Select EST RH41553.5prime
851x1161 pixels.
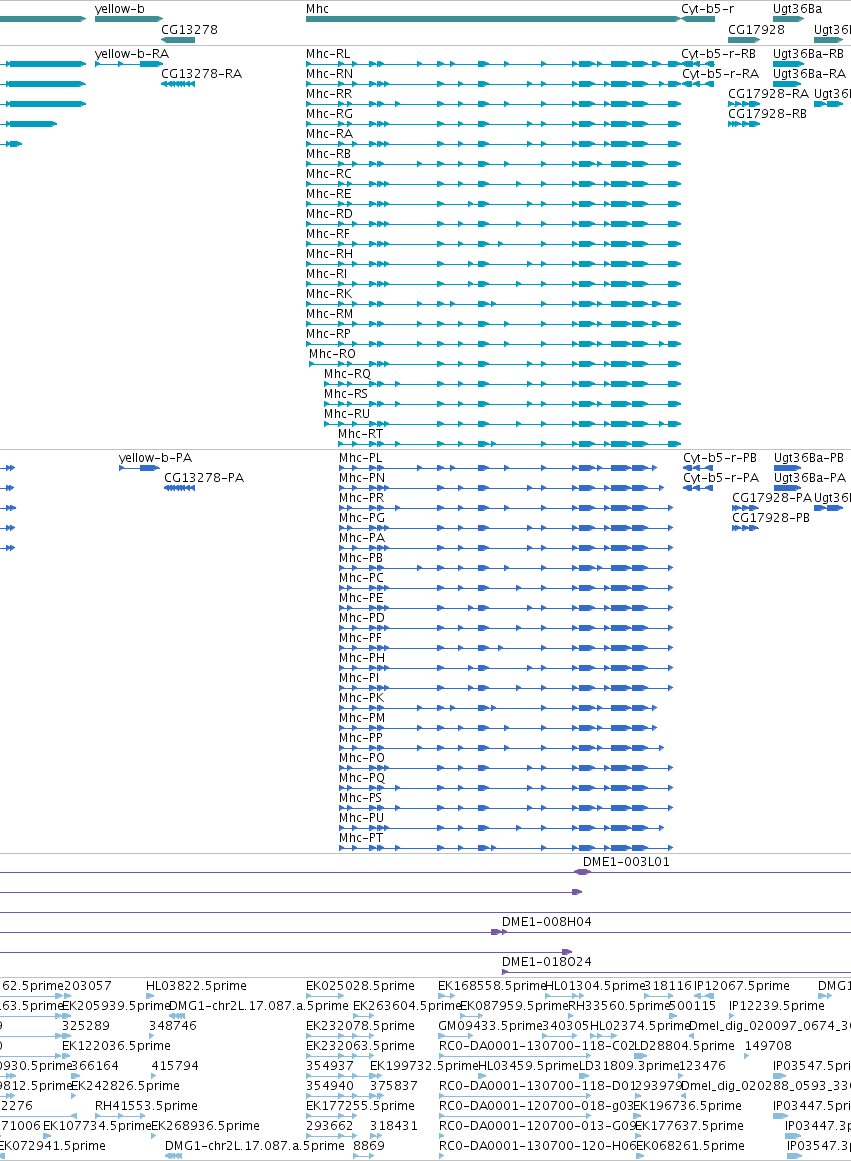[146, 1105]
